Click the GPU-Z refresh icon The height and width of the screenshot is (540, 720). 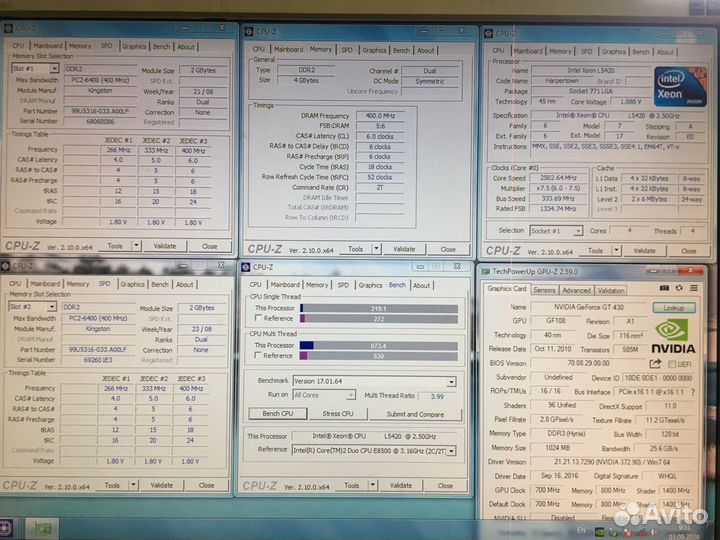[x=679, y=288]
